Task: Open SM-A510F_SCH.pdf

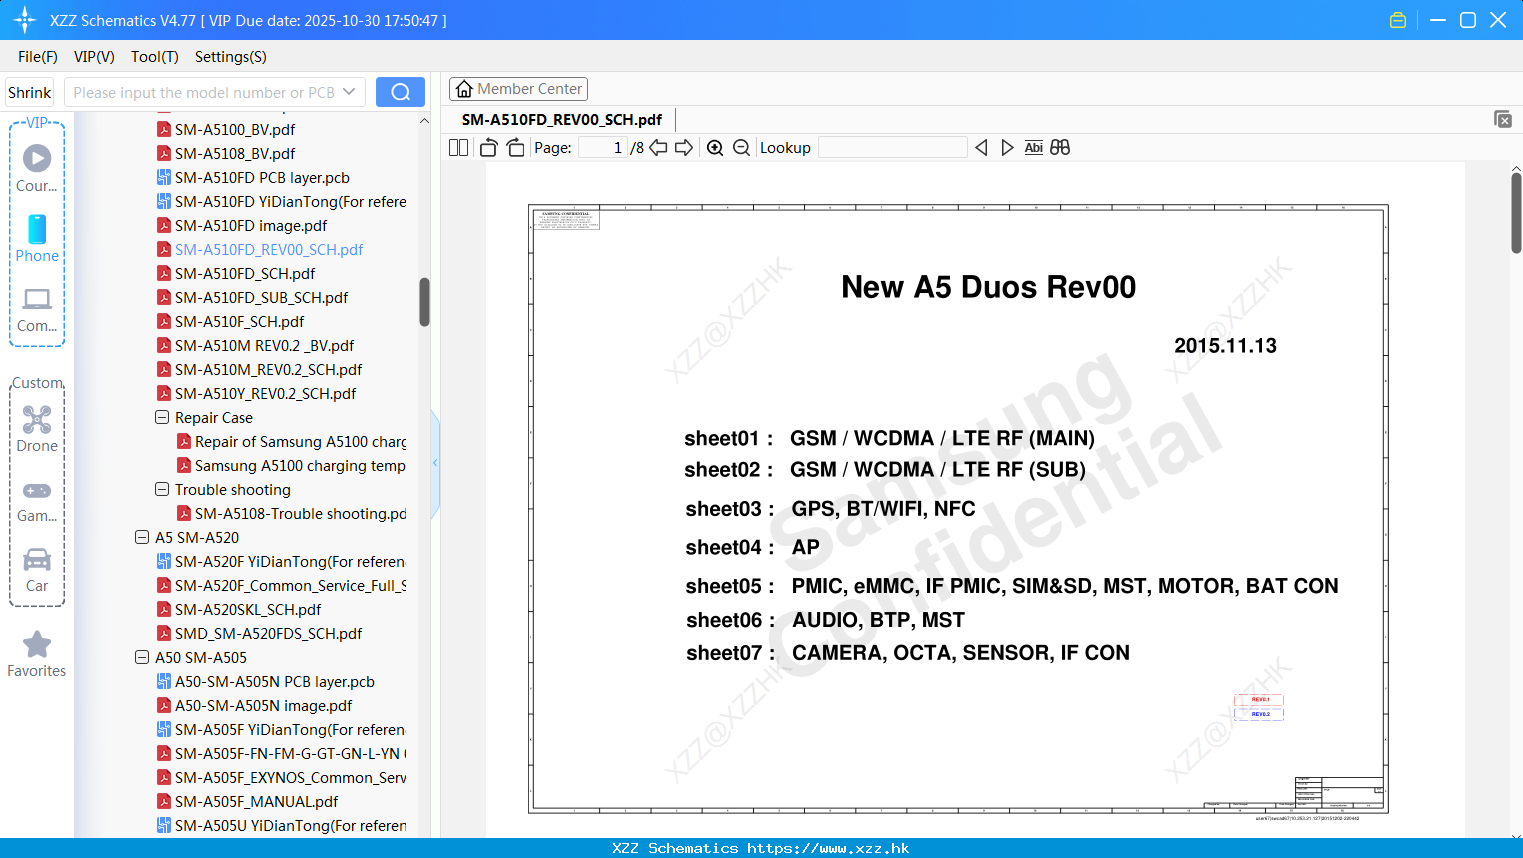Action: coord(239,321)
